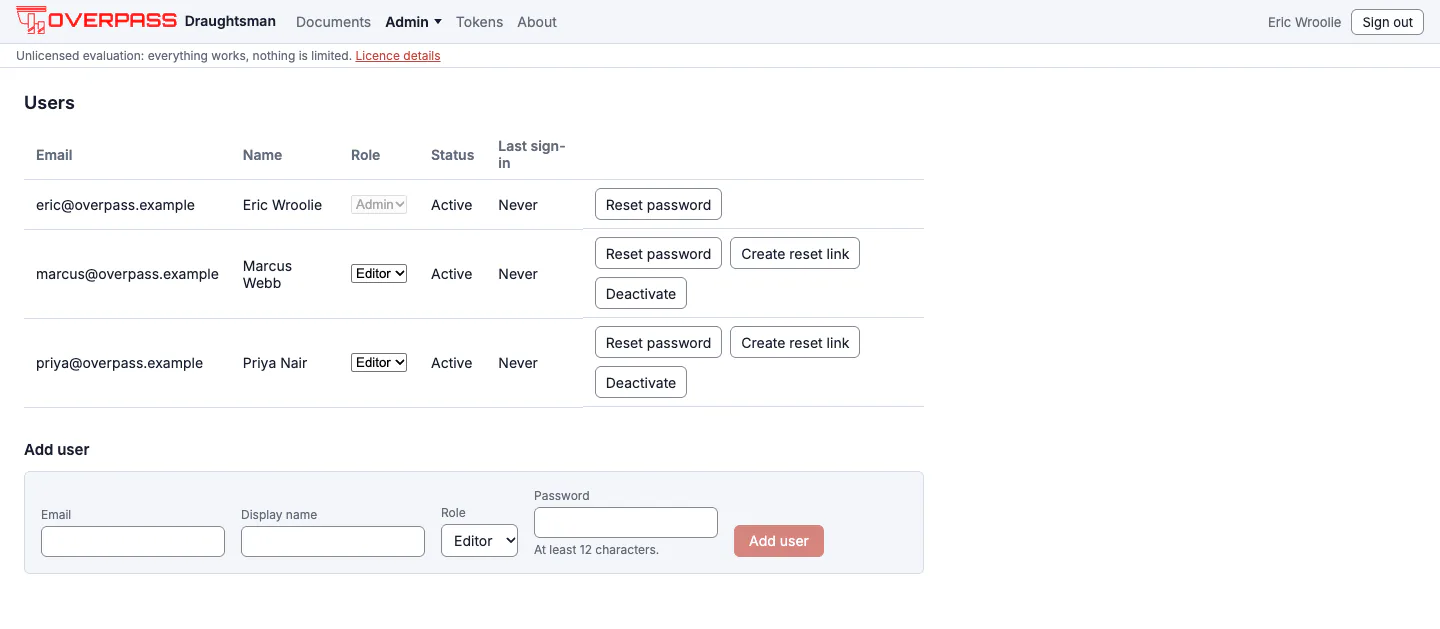Click the Active status in Marcus's row

(451, 274)
